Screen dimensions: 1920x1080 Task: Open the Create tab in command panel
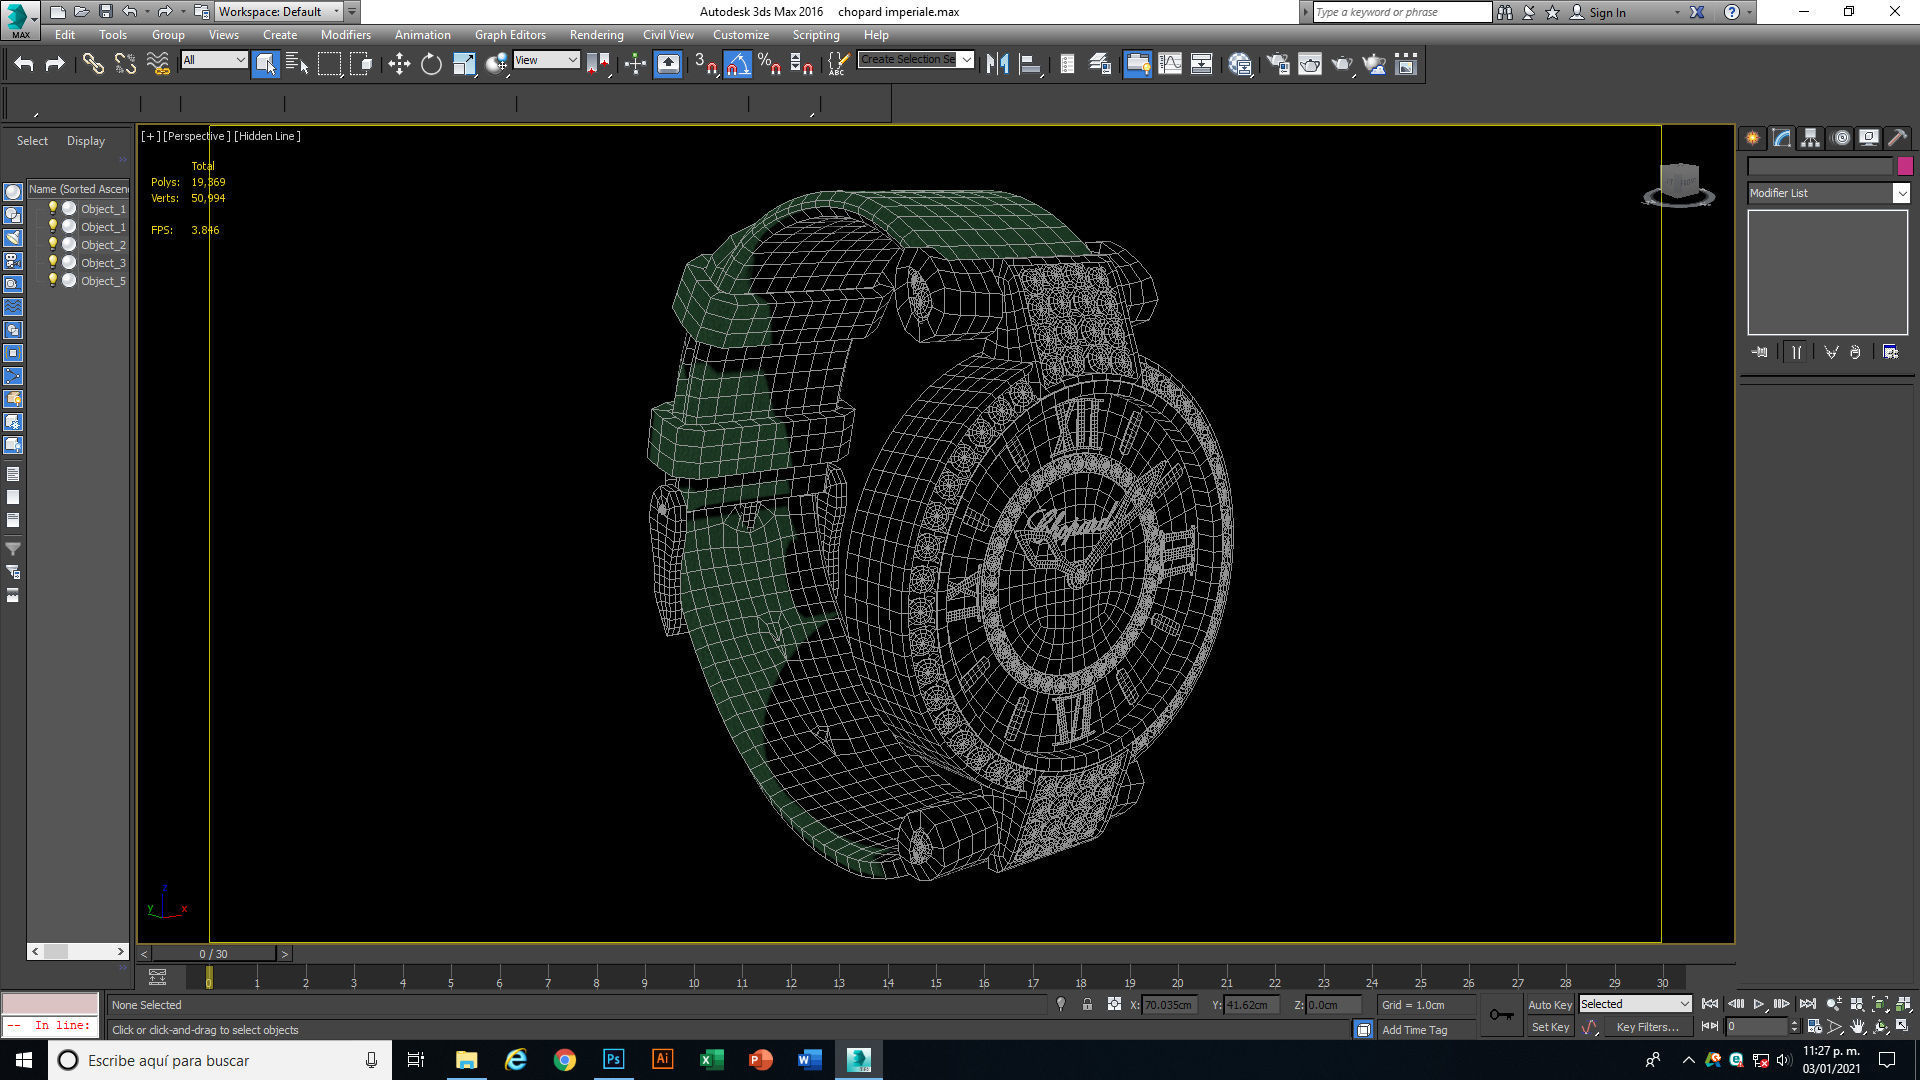point(1753,138)
